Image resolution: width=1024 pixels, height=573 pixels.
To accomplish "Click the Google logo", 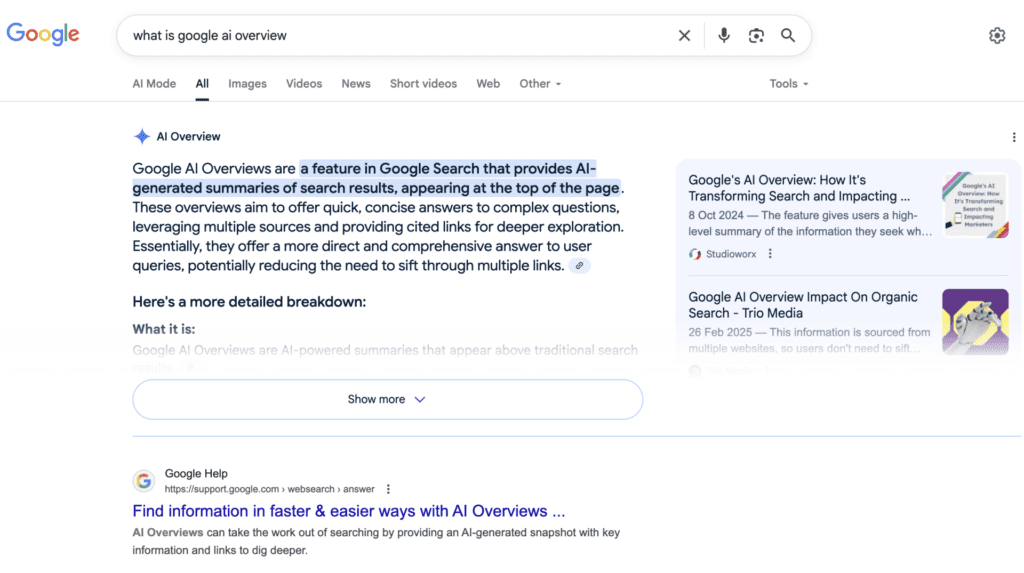I will coord(43,34).
